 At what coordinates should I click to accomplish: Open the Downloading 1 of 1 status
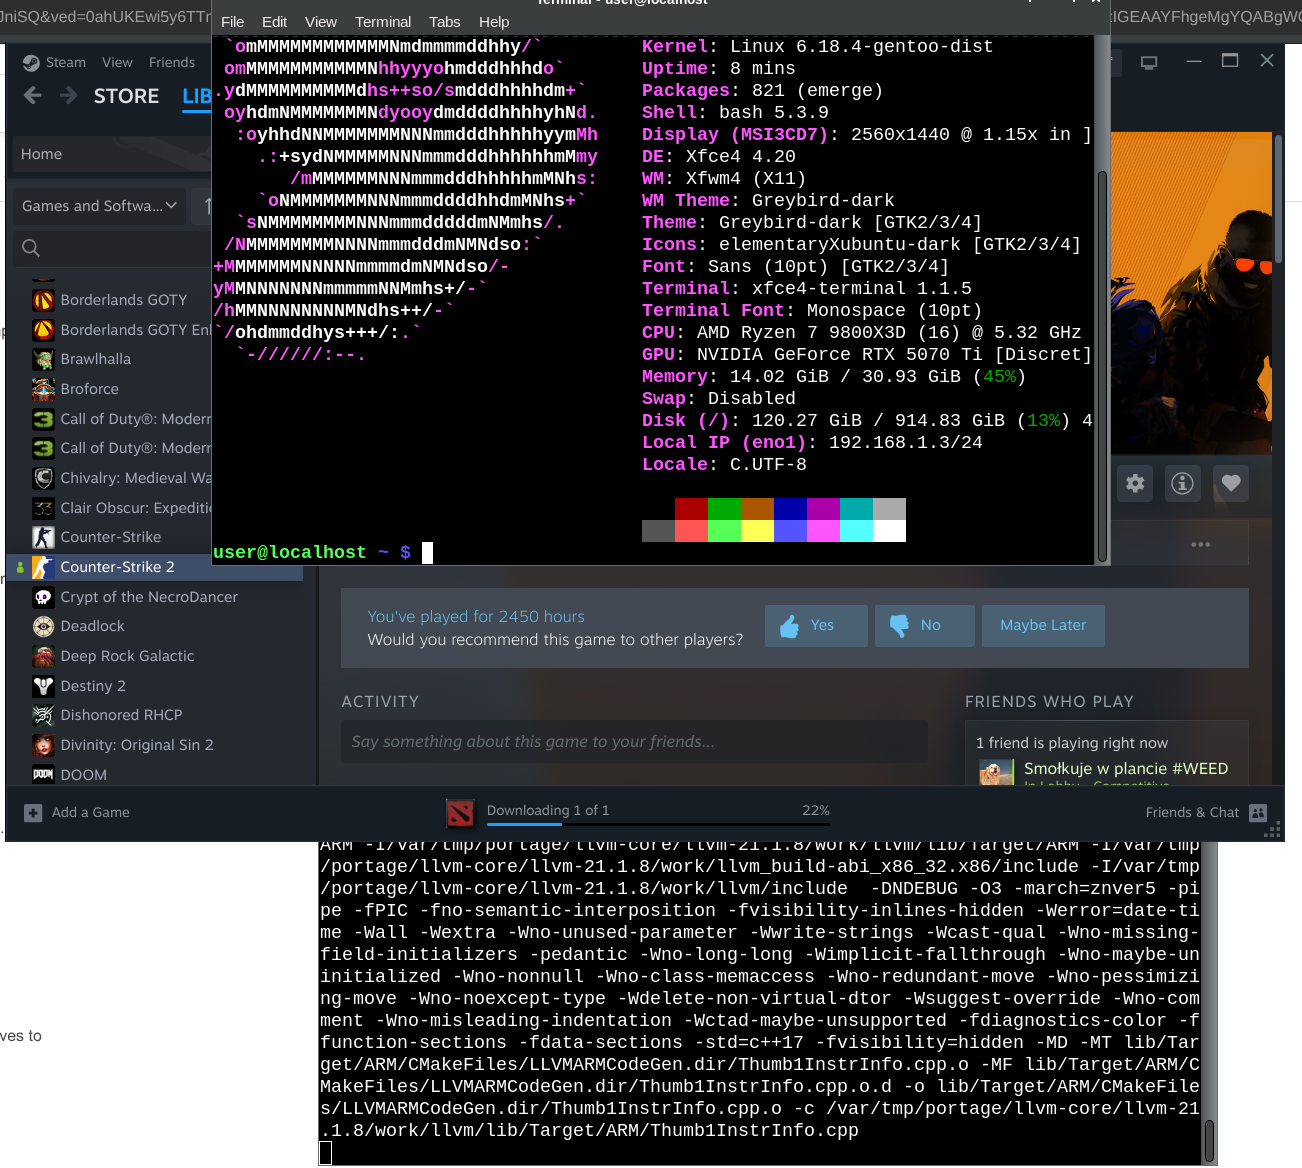point(548,810)
